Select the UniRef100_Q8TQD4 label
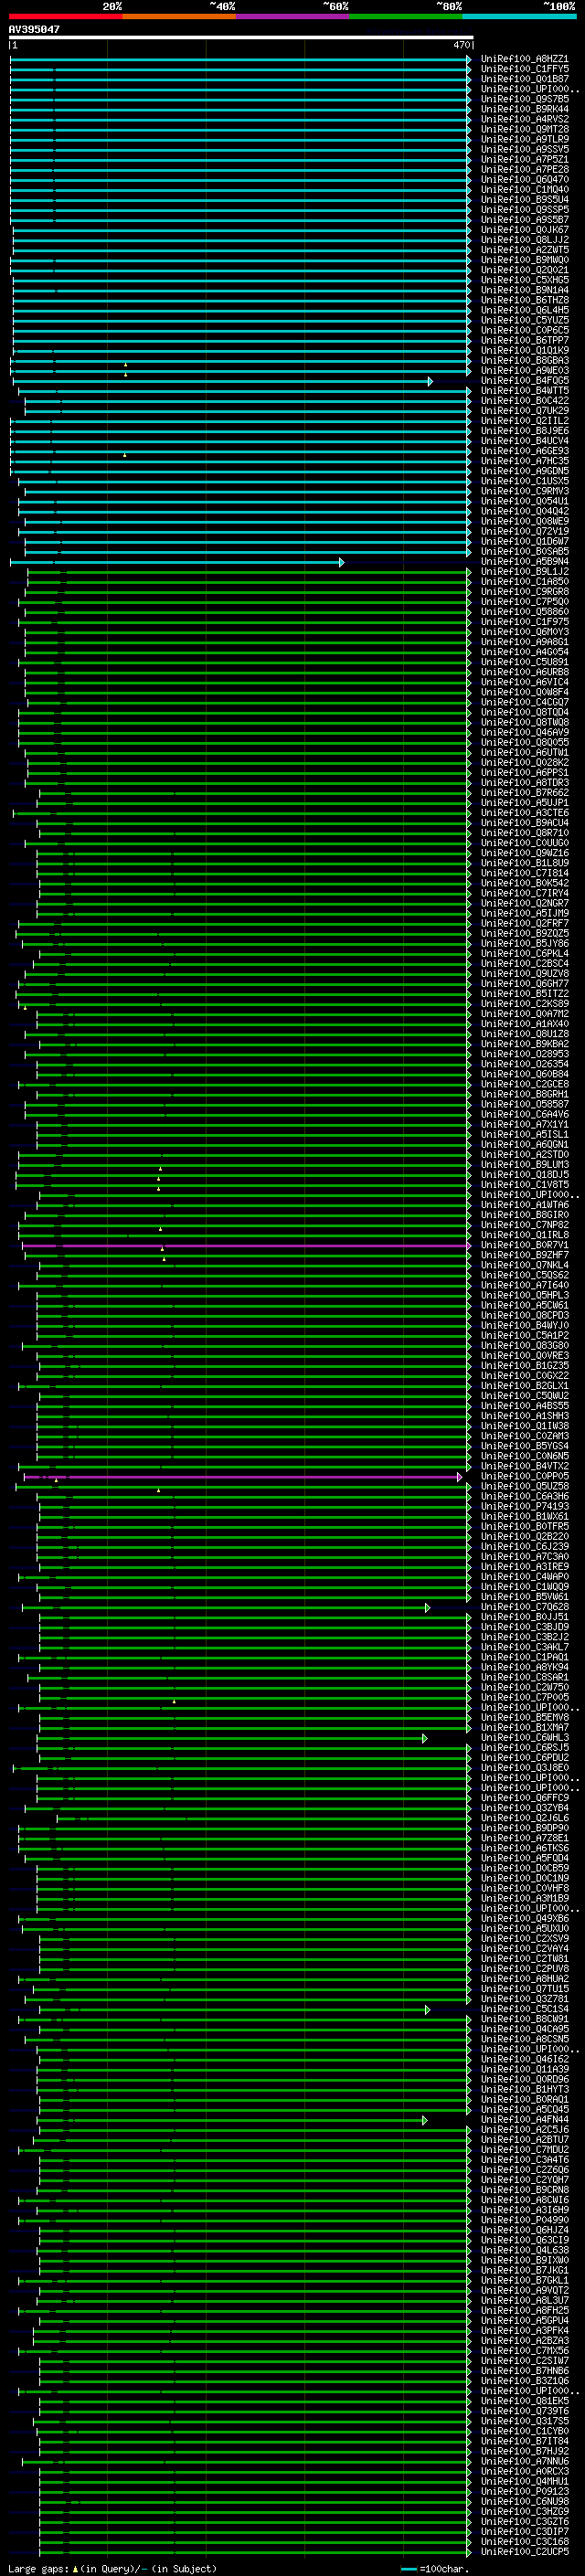This screenshot has width=585, height=2576. tap(524, 713)
